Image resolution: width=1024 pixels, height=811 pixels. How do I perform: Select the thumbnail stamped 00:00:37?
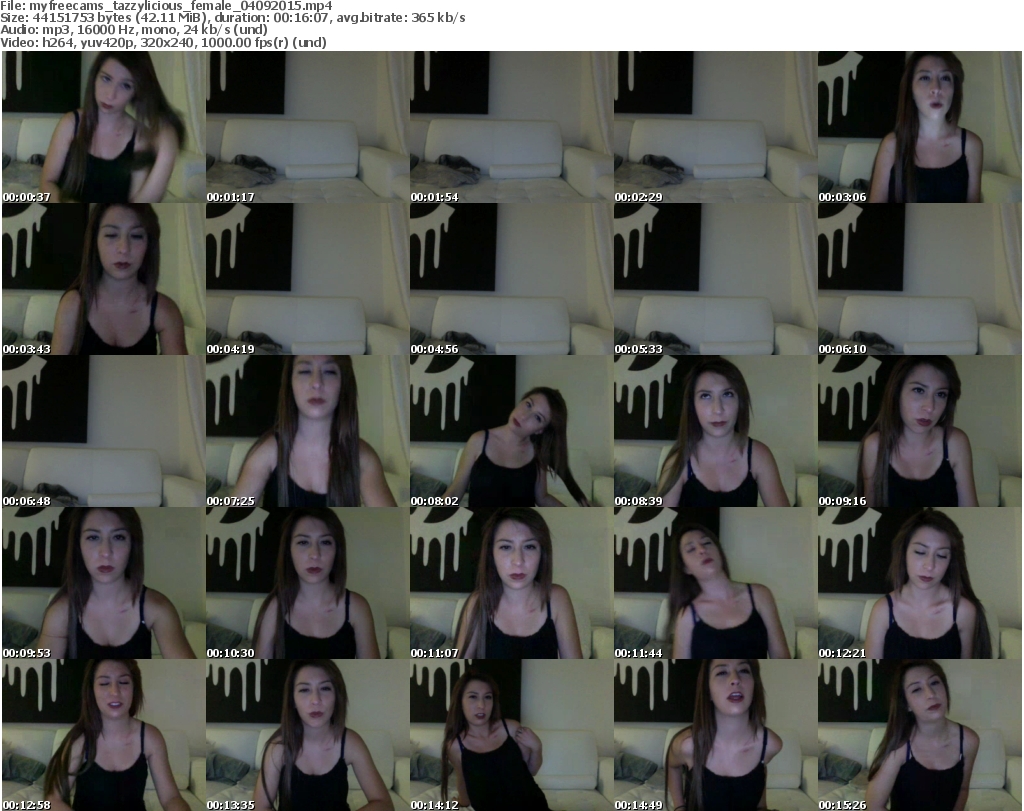(103, 127)
